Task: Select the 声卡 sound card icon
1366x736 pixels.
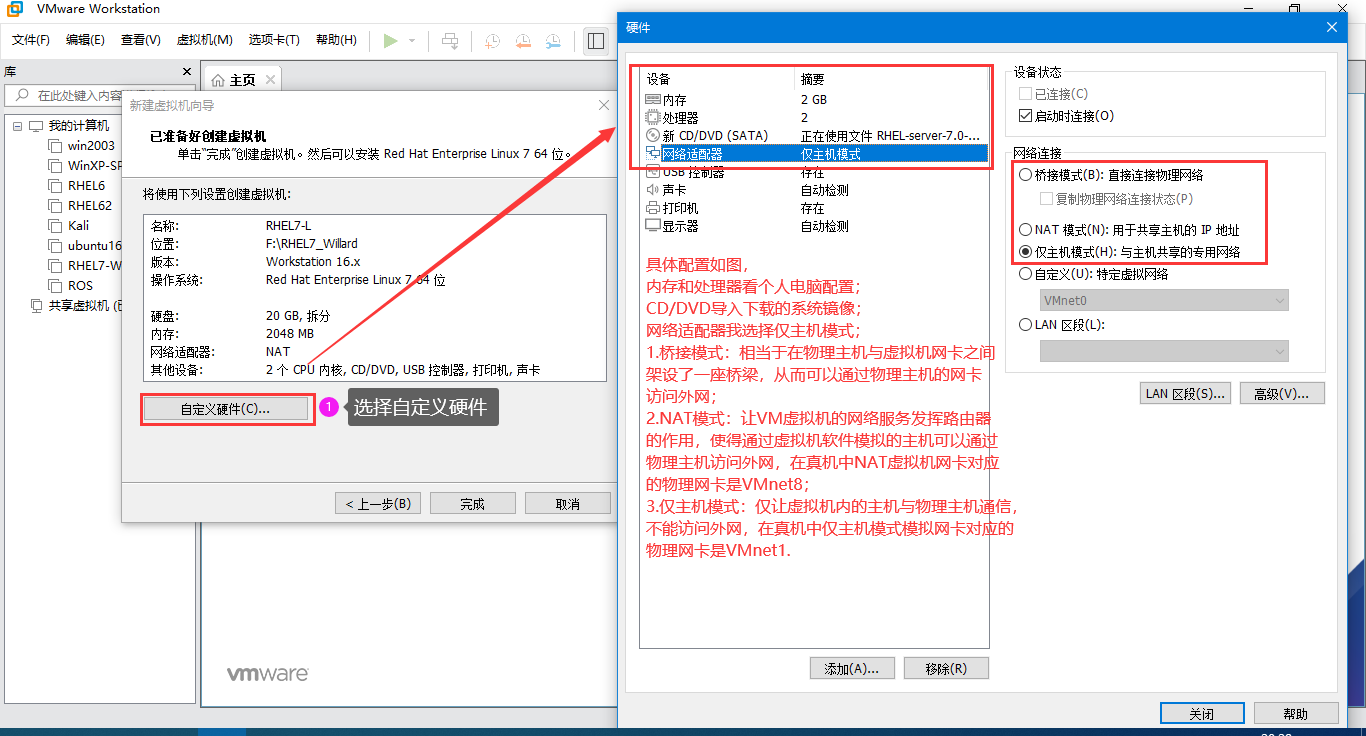Action: [653, 190]
